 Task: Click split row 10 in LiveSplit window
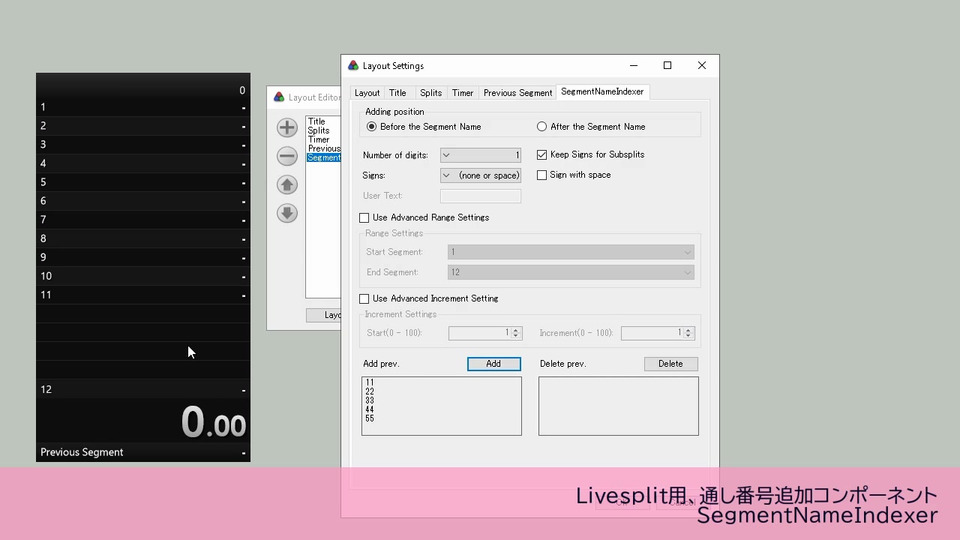[143, 276]
